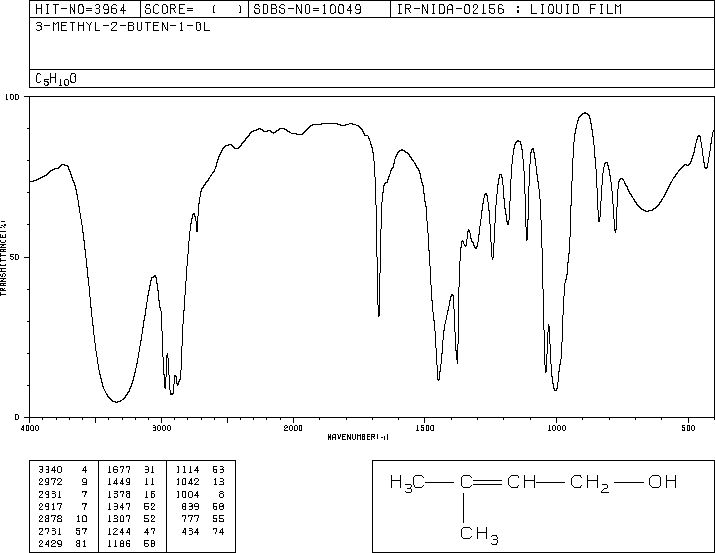Screen dimensions: 715x553
Task: Click the 1500 wavenumber axis label
Action: 425,428
